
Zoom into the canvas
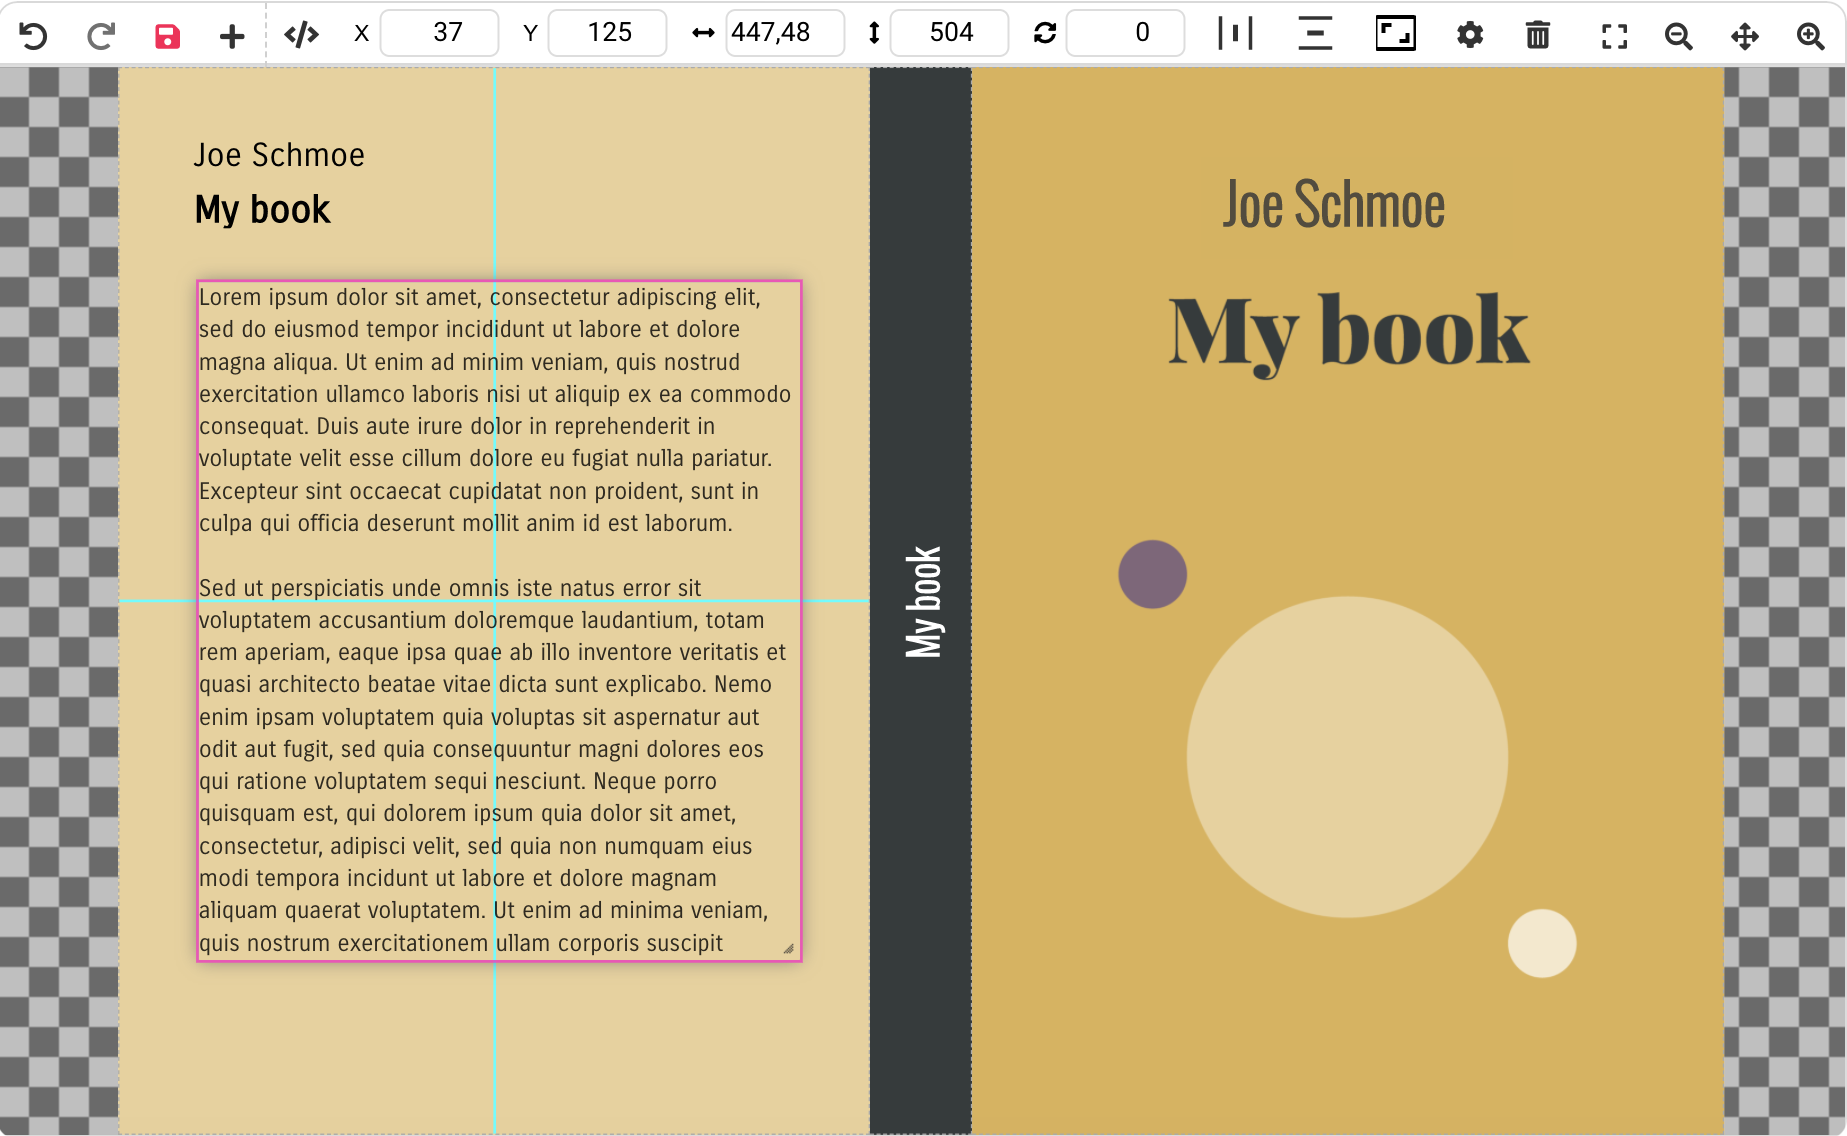point(1812,34)
